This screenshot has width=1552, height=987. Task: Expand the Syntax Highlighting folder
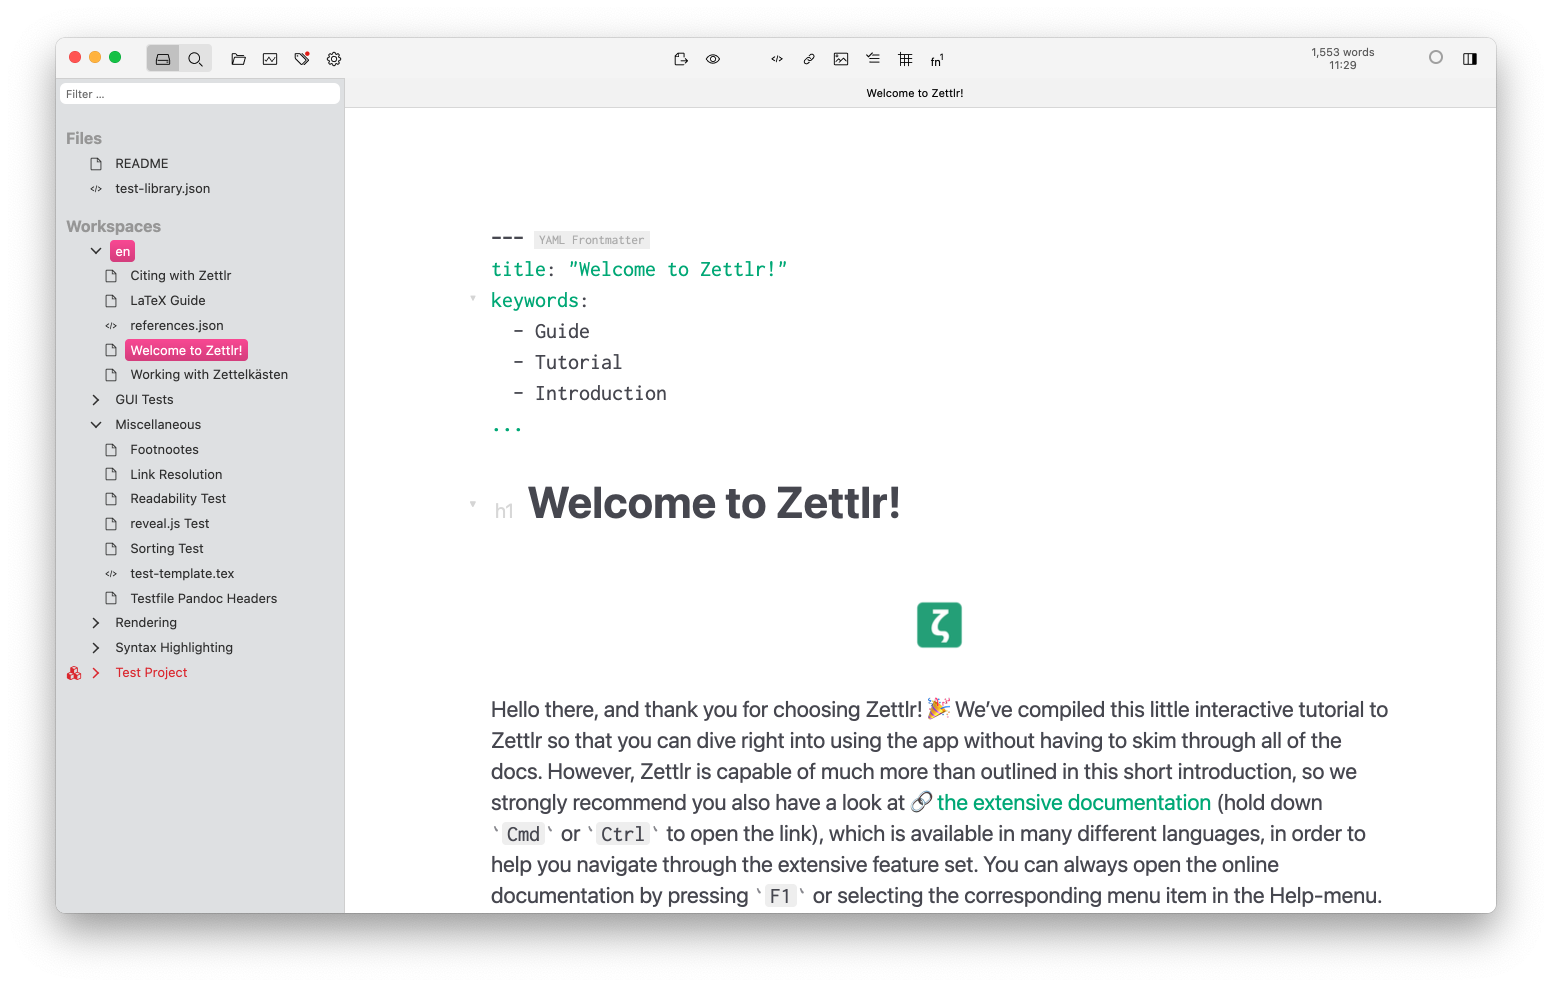96,648
